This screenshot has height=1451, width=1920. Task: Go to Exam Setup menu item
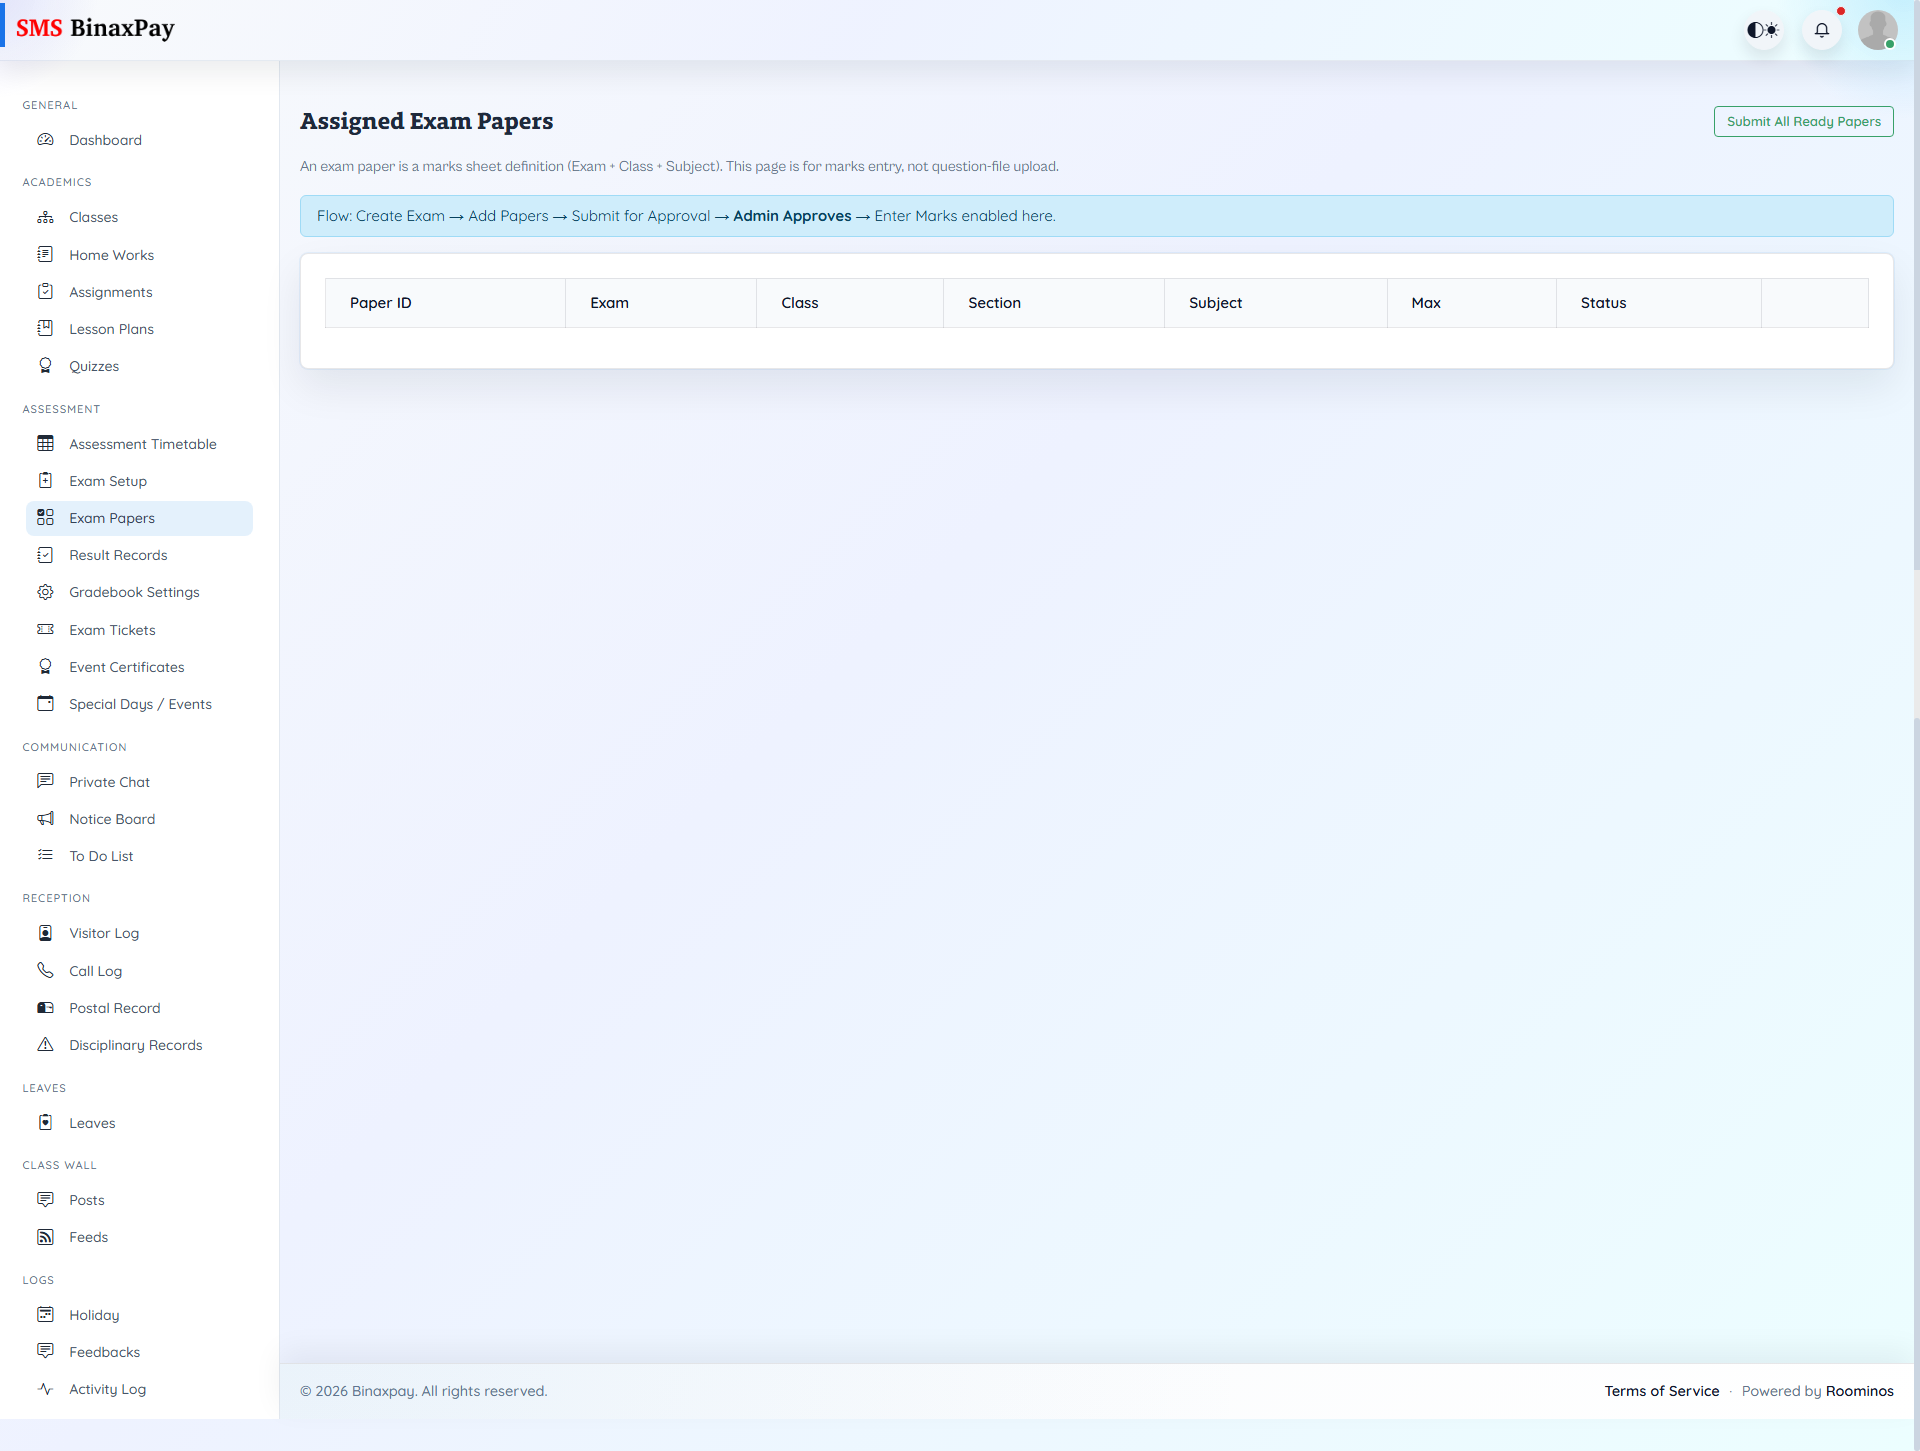(x=108, y=481)
